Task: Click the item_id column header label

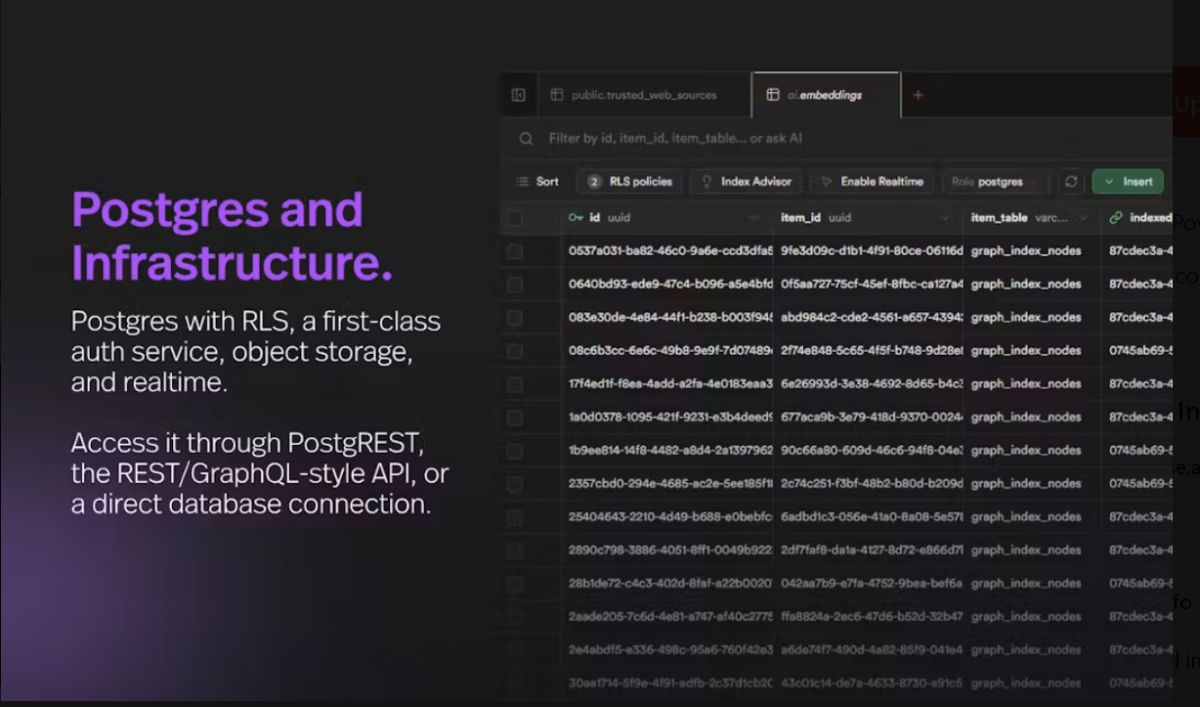Action: click(802, 217)
